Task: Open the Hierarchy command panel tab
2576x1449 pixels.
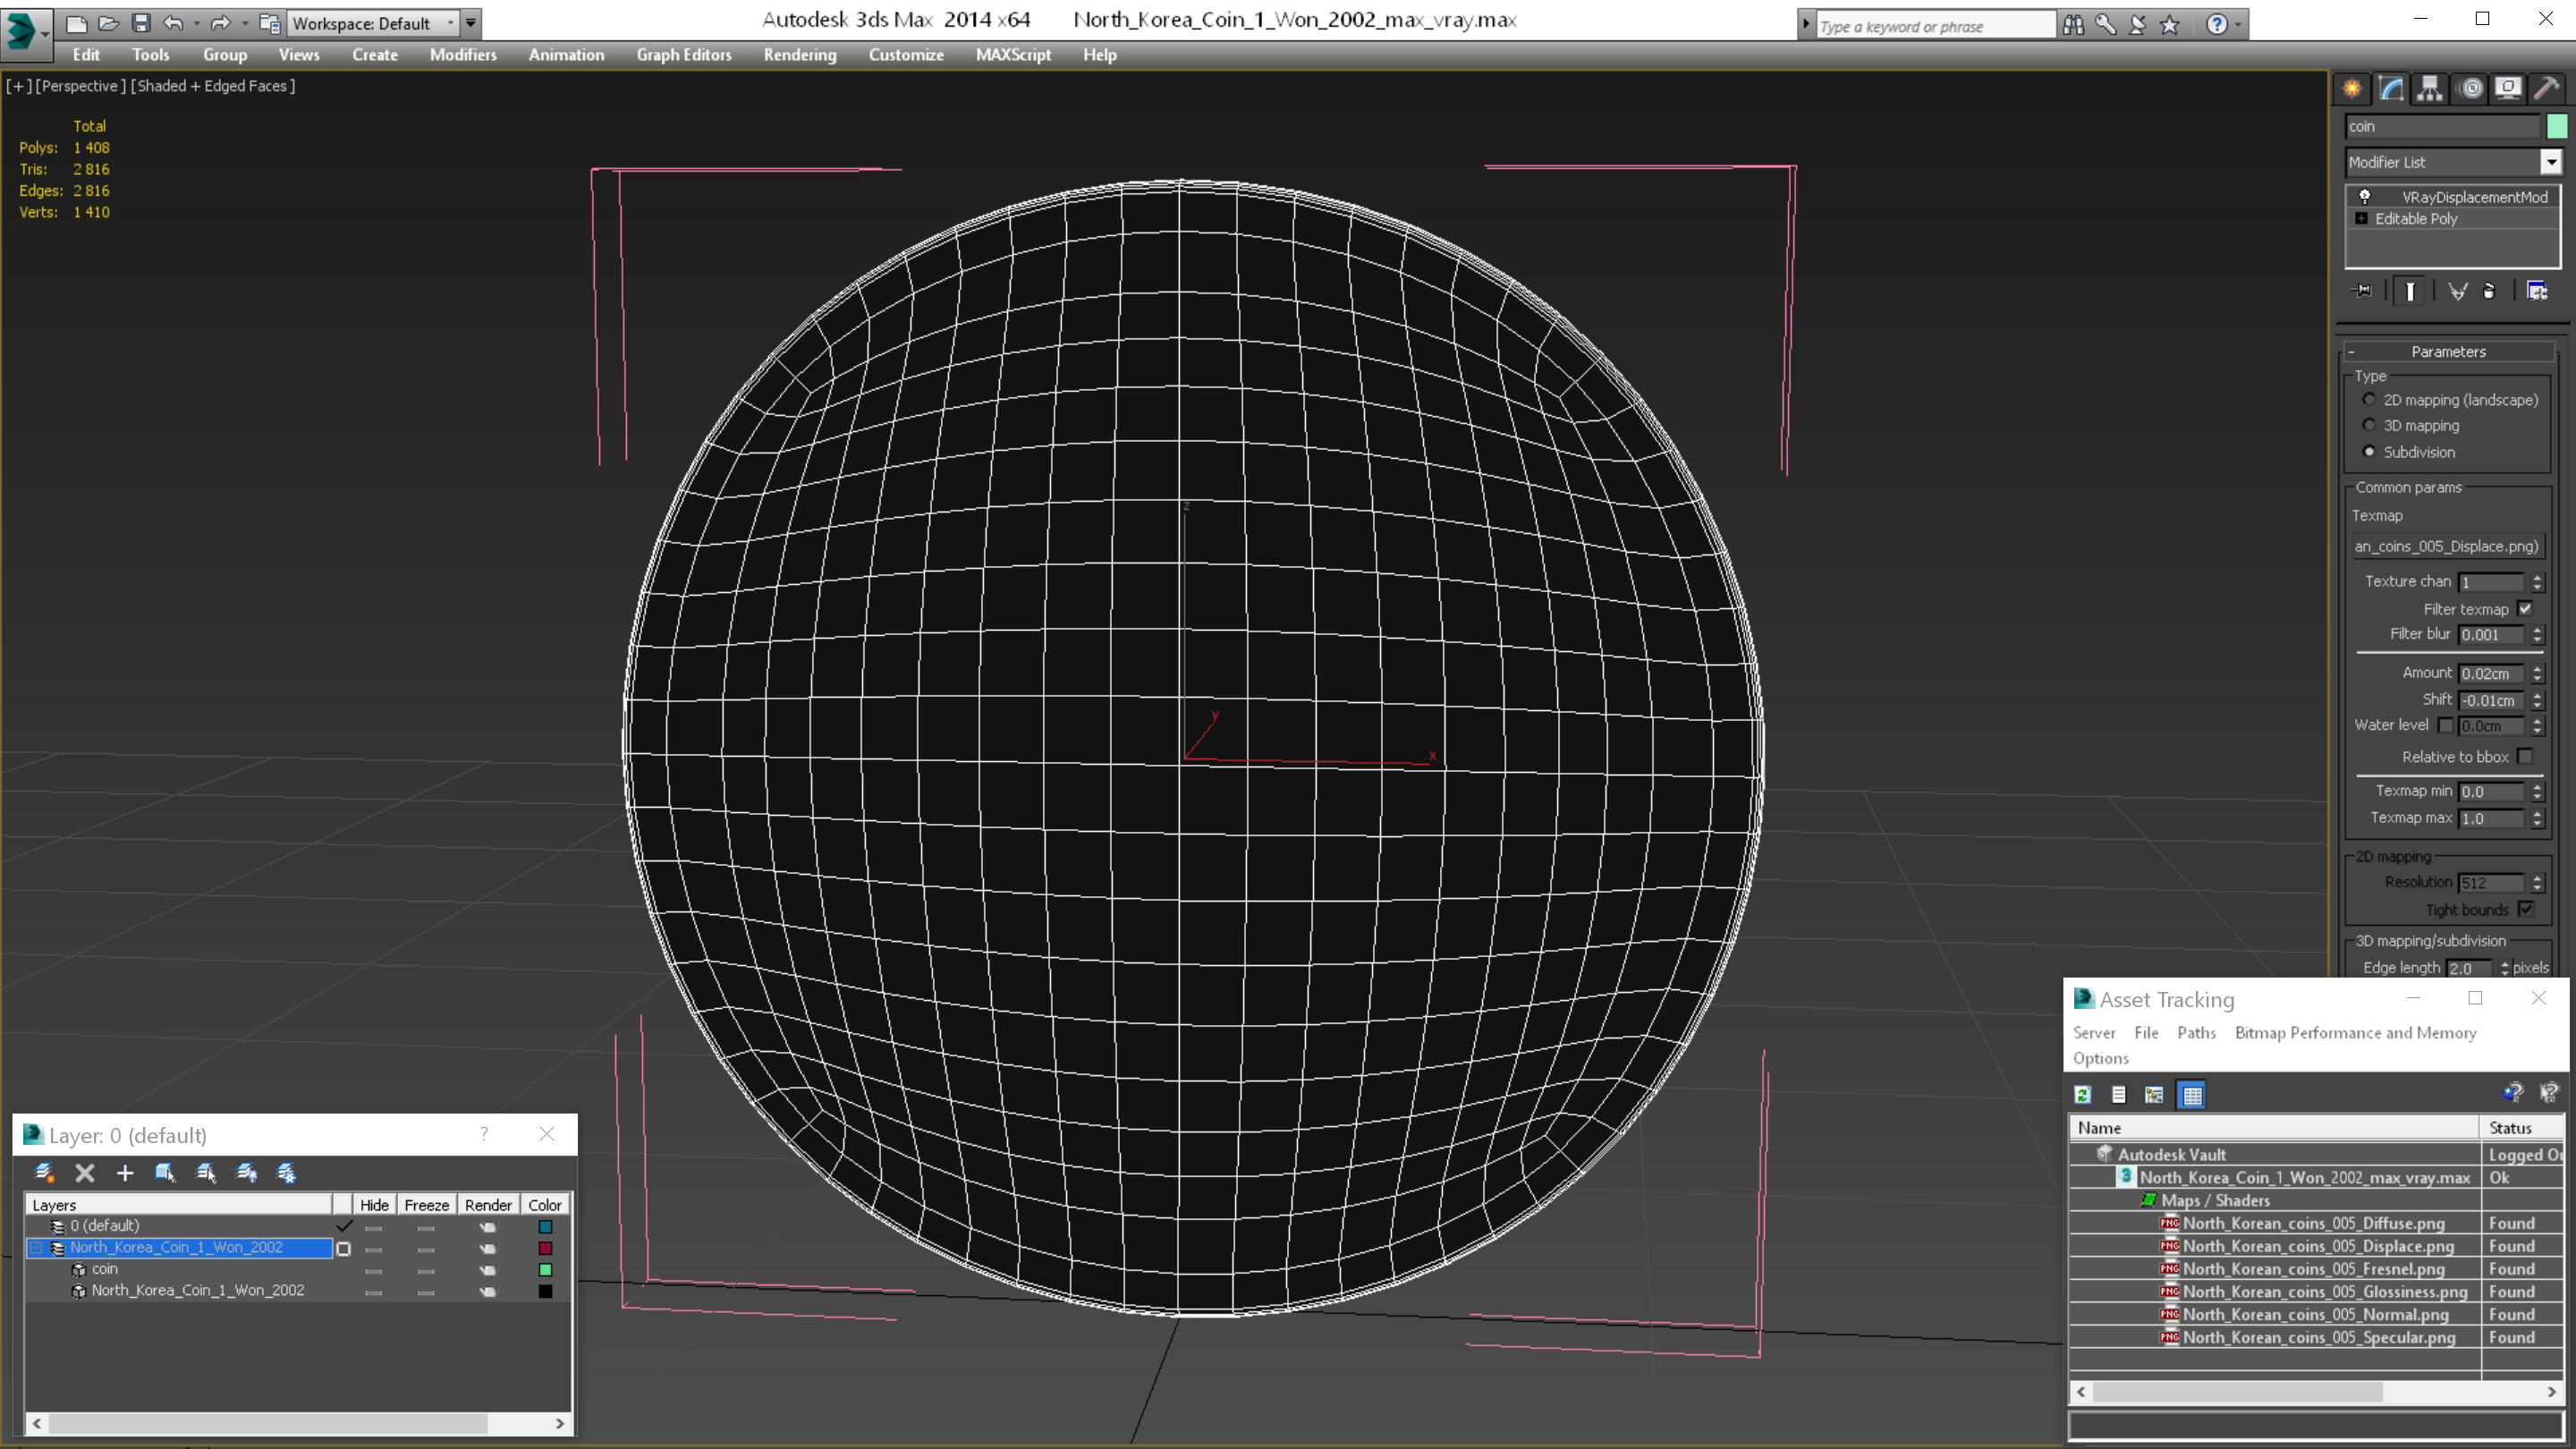Action: click(x=2430, y=88)
